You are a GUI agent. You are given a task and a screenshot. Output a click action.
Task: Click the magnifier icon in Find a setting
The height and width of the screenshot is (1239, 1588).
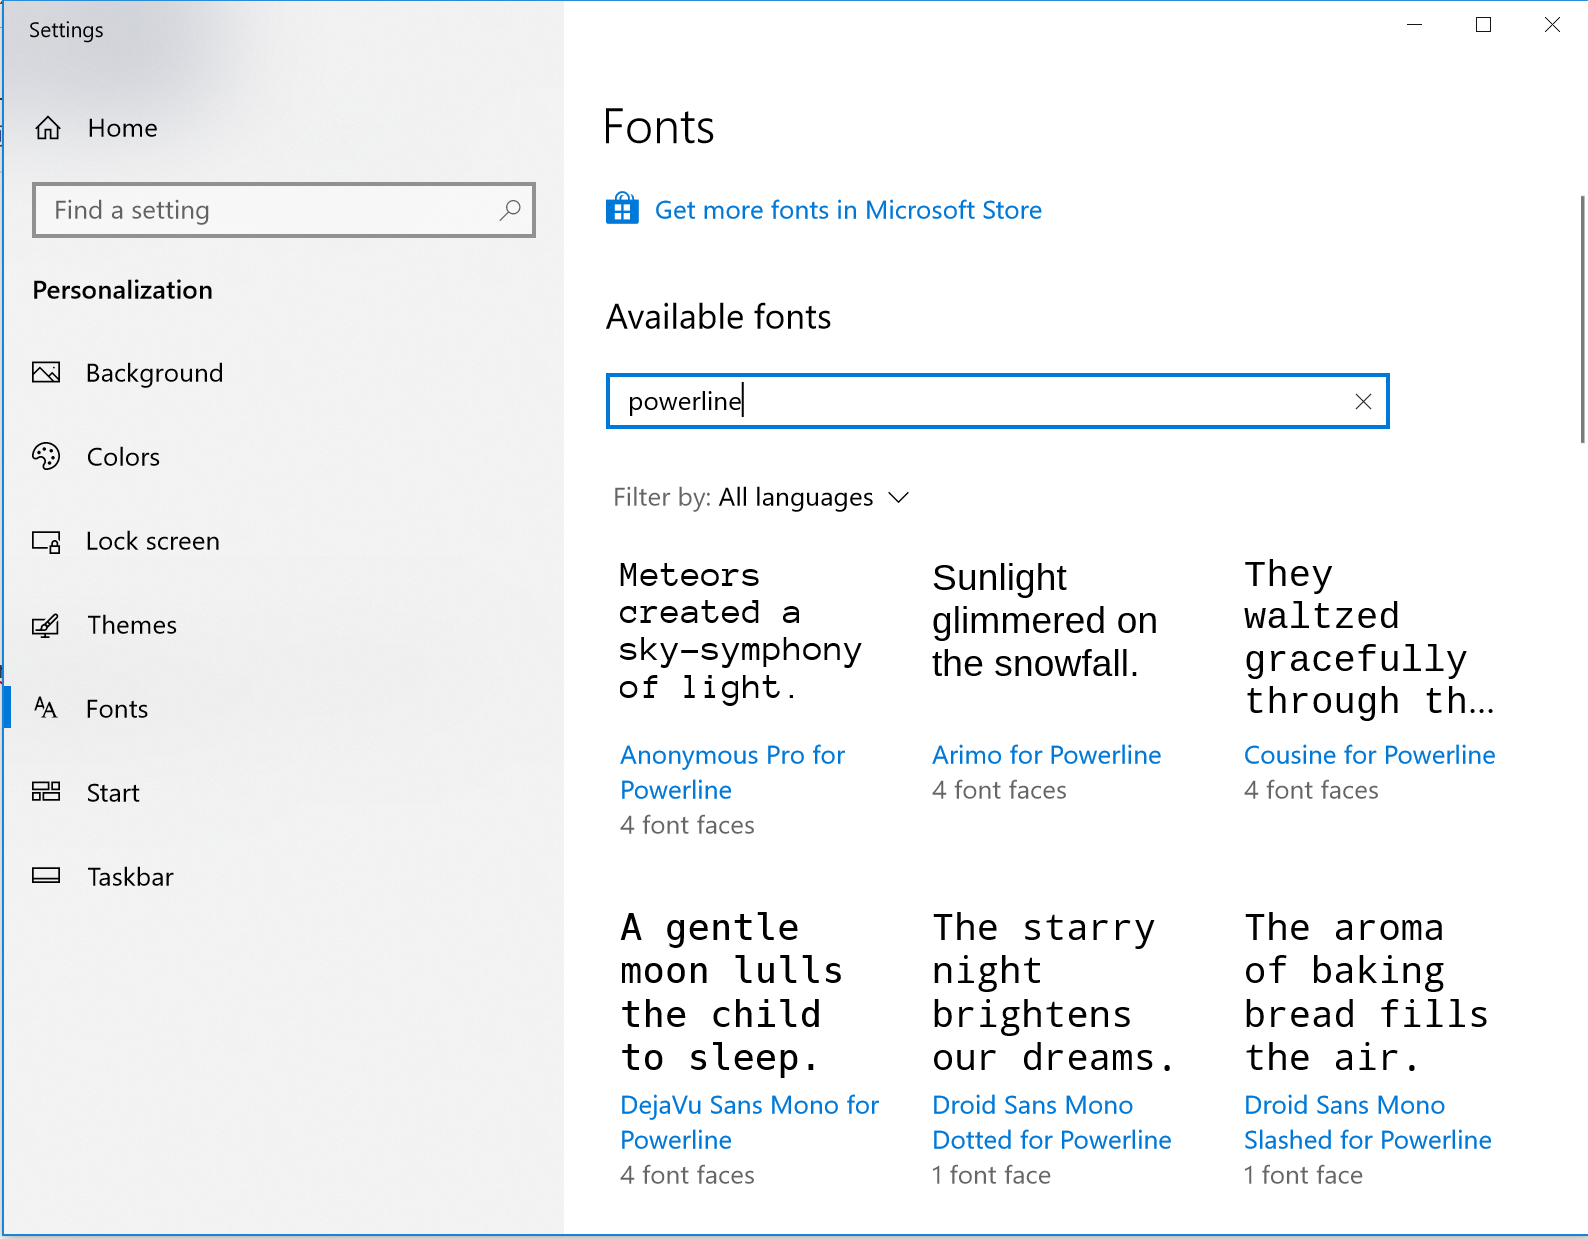[x=510, y=210]
